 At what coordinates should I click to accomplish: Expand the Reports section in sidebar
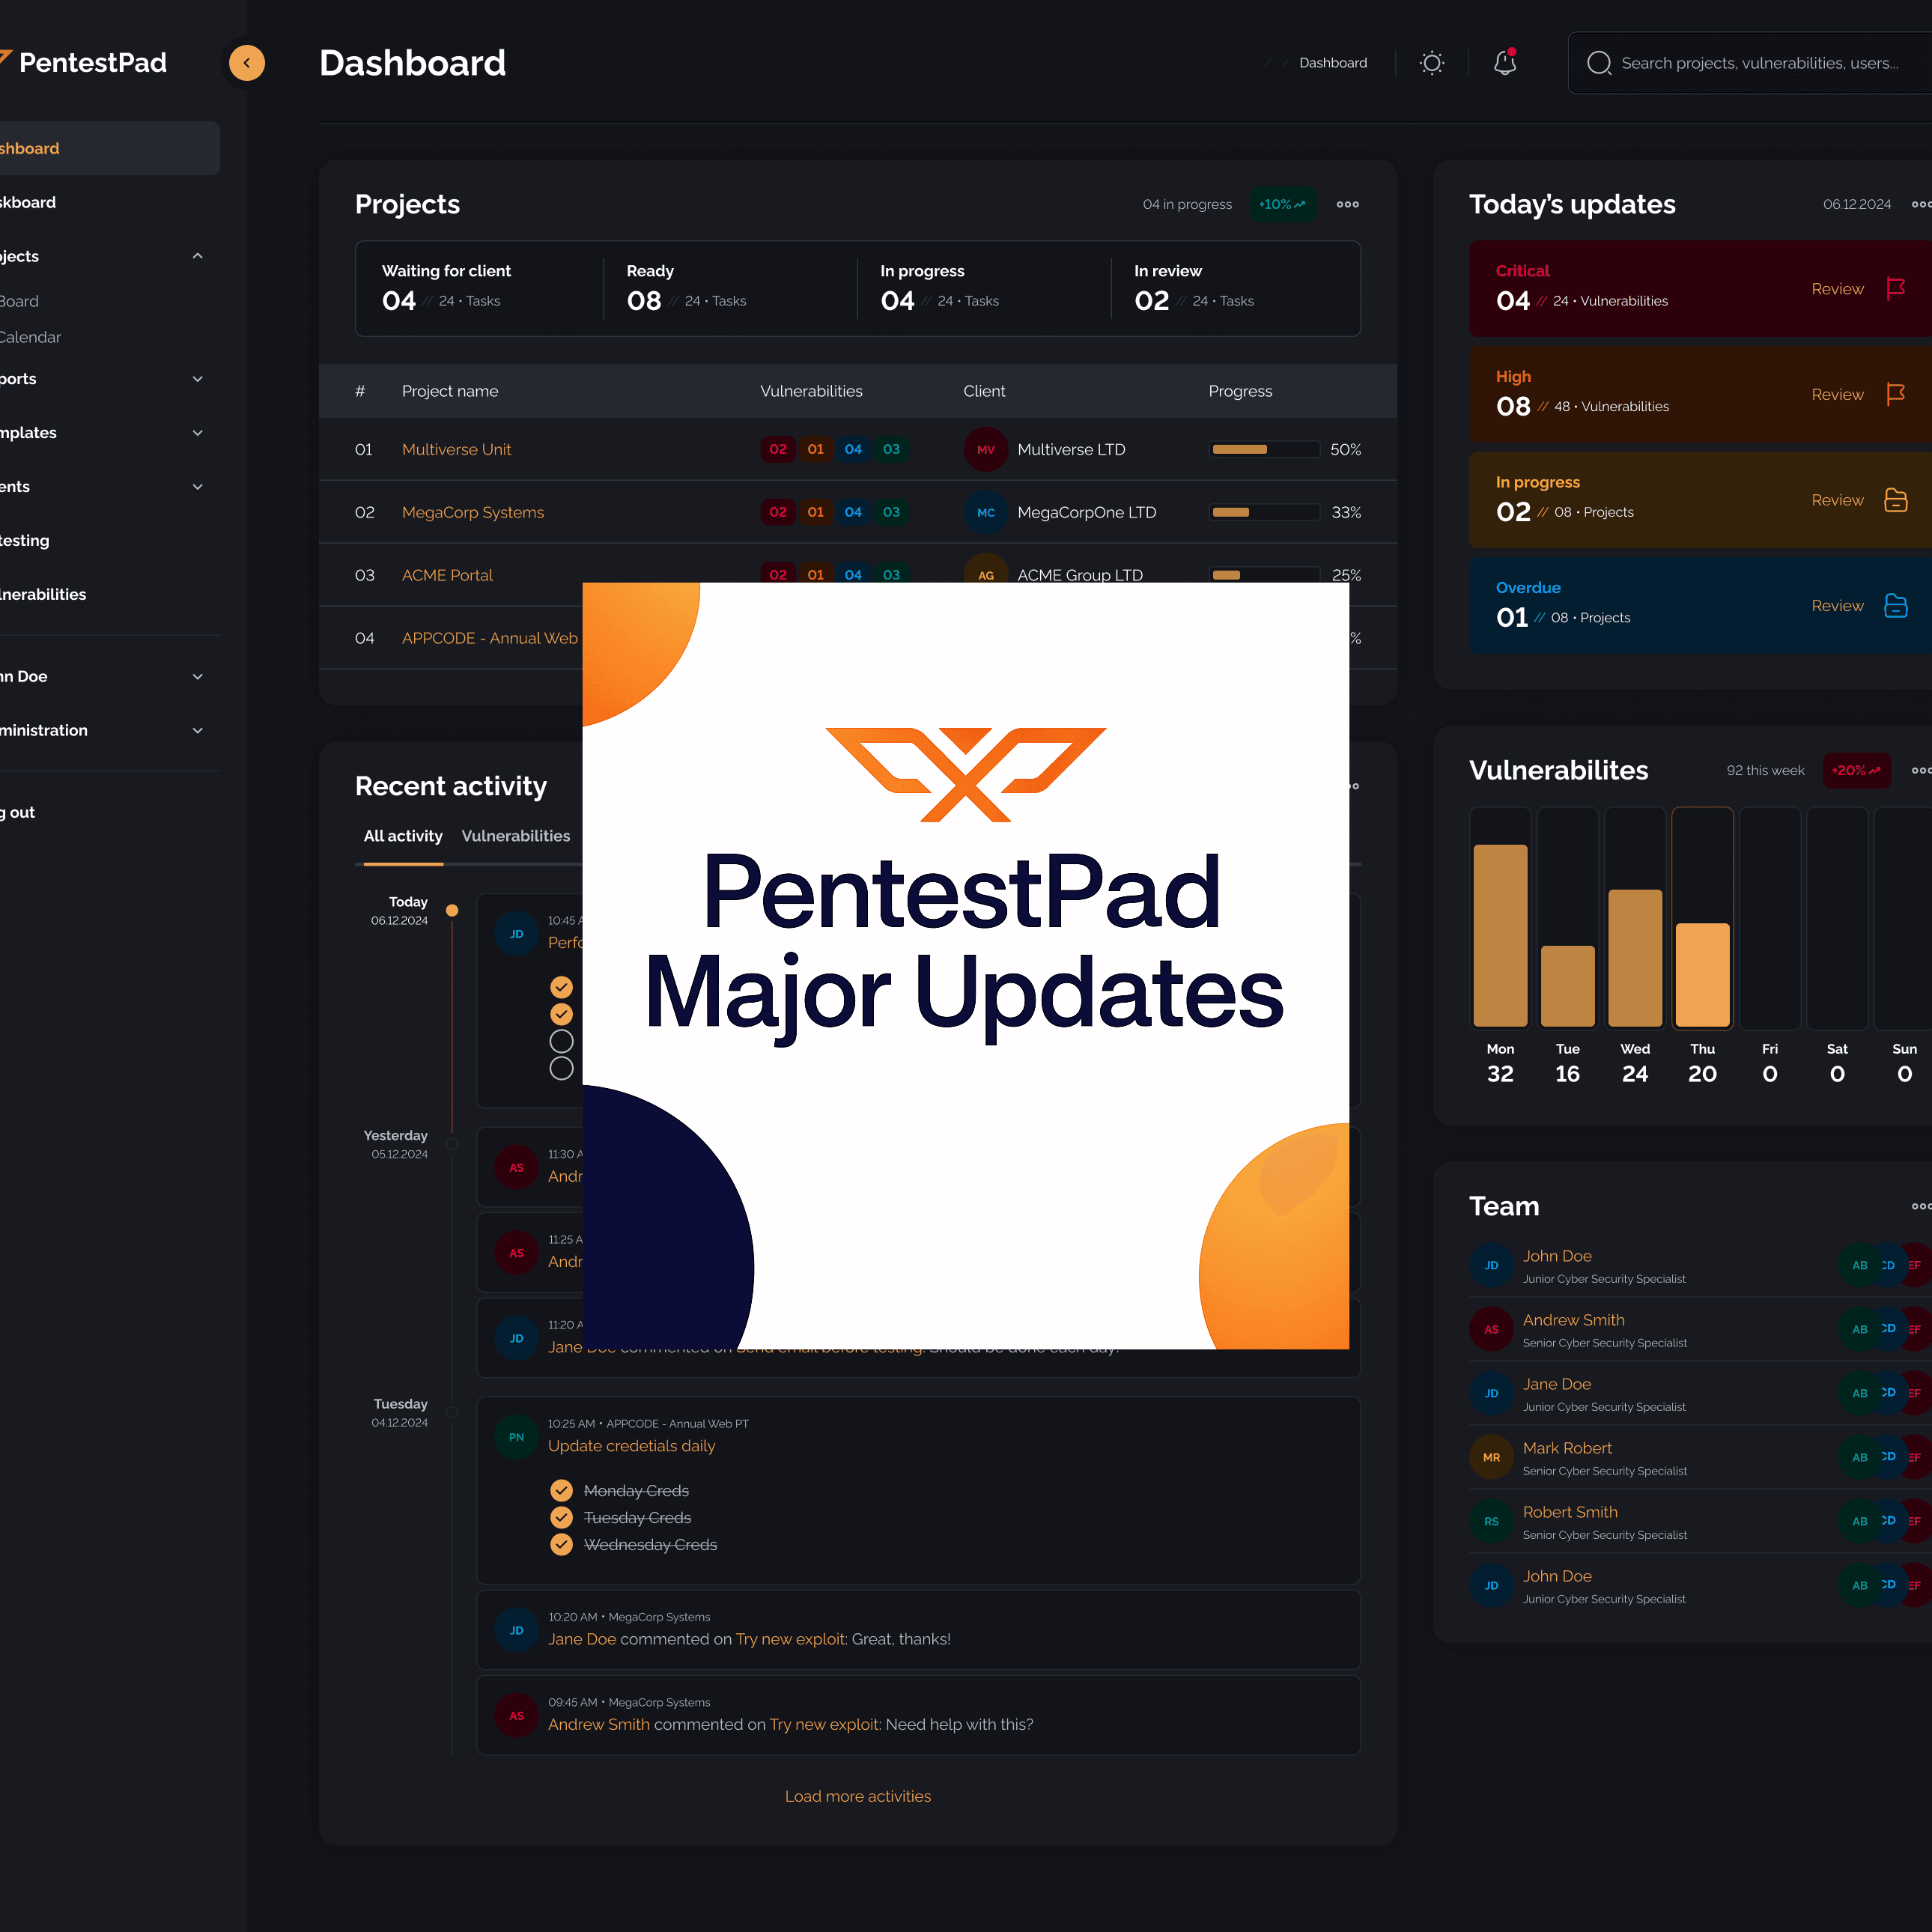pos(197,378)
